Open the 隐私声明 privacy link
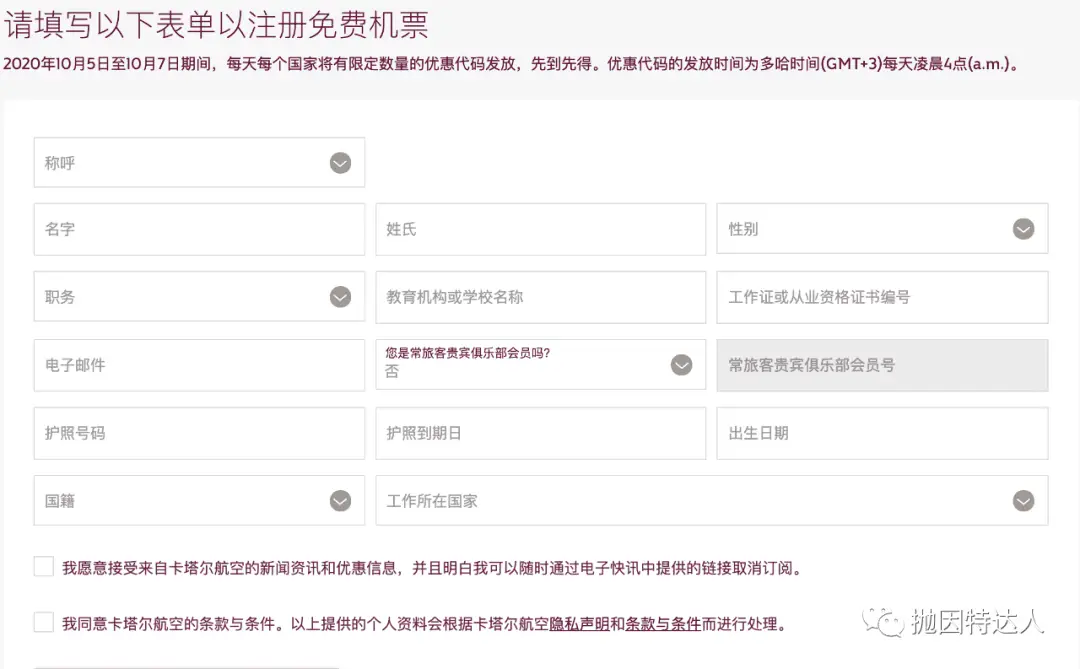This screenshot has width=1080, height=669. [x=579, y=624]
